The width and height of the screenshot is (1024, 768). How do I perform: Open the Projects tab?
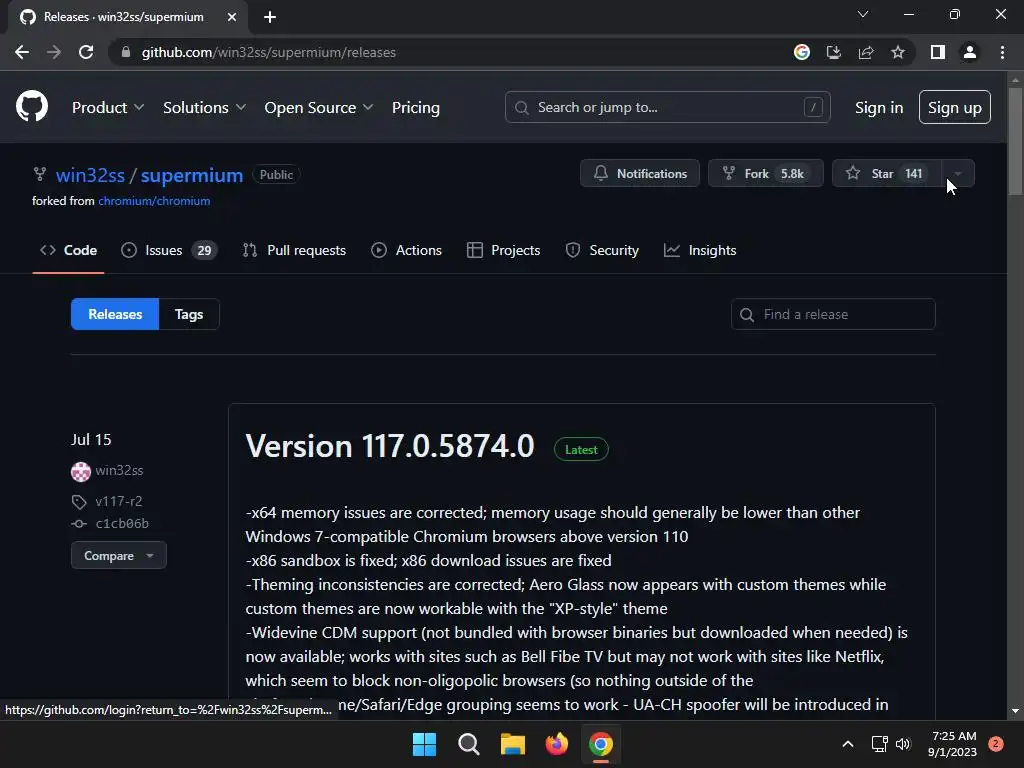point(504,250)
